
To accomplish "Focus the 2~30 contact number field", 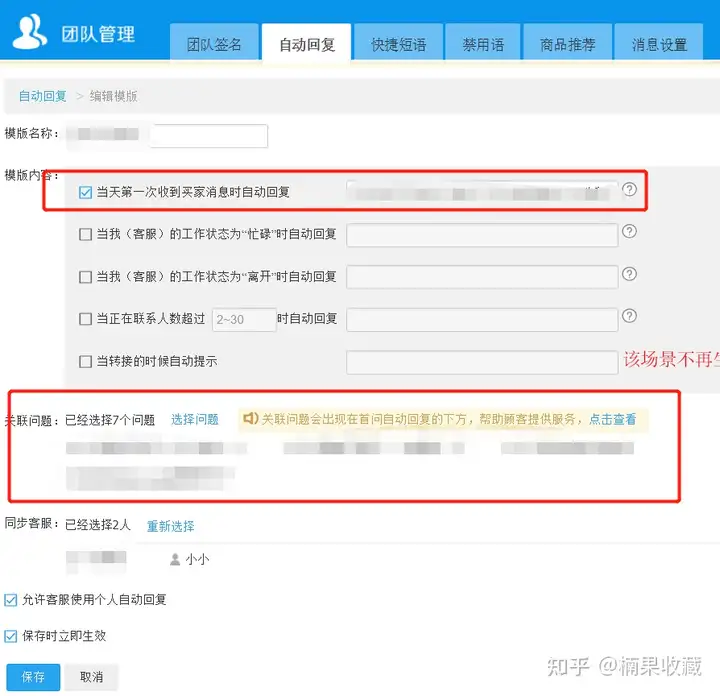I will (x=244, y=320).
